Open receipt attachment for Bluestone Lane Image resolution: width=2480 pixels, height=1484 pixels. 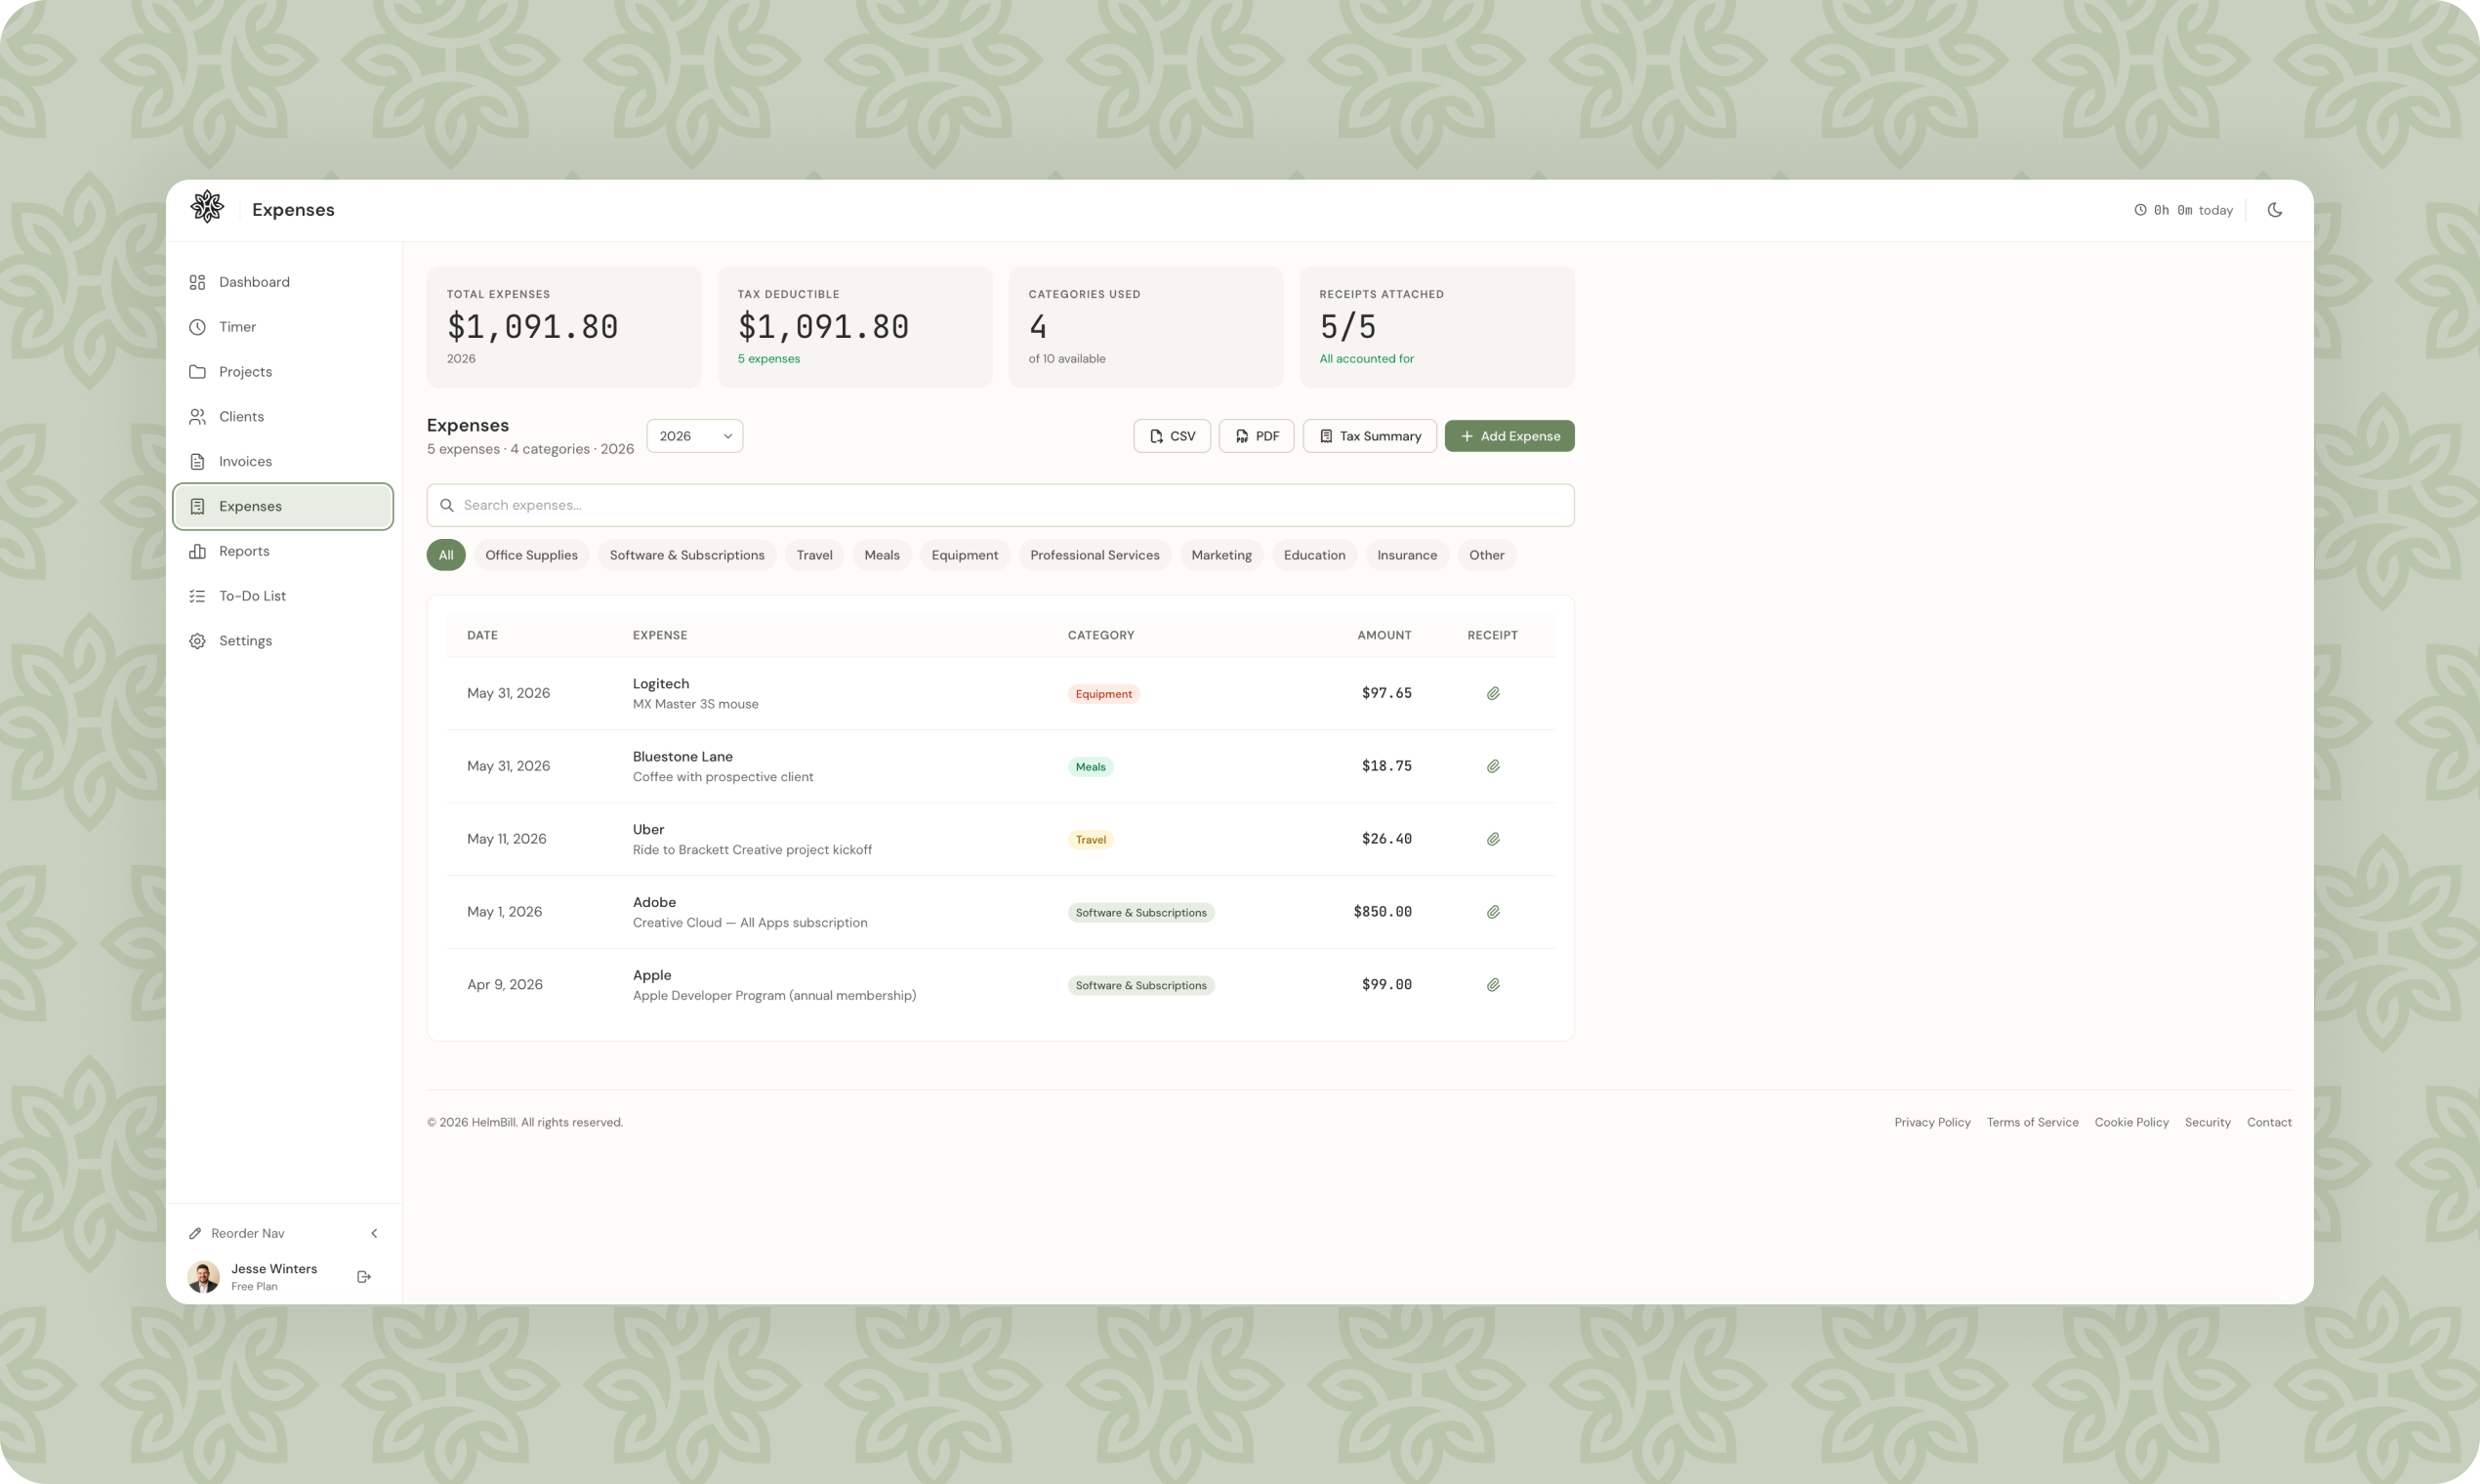pyautogui.click(x=1493, y=766)
